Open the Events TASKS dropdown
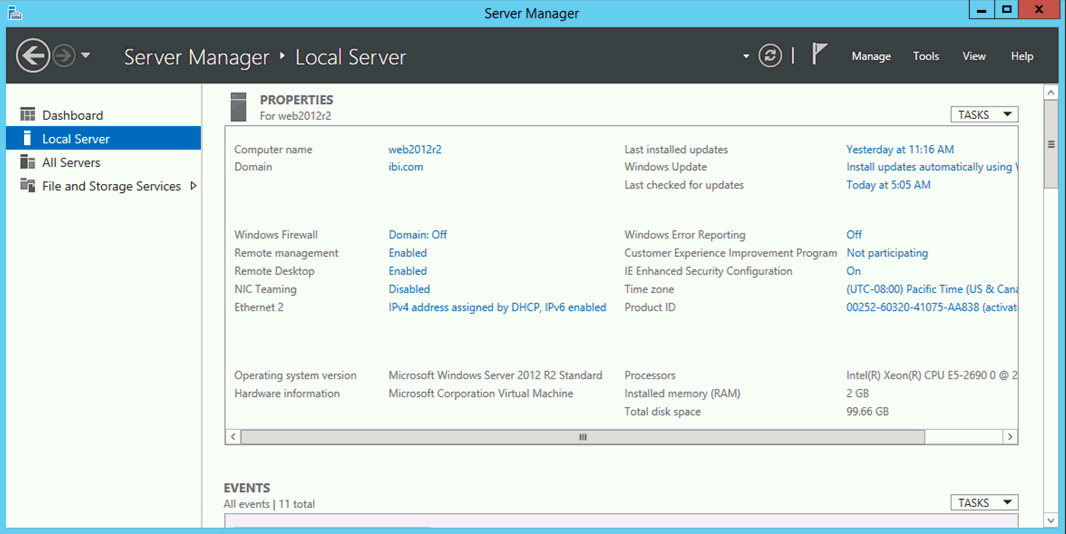 [x=984, y=503]
